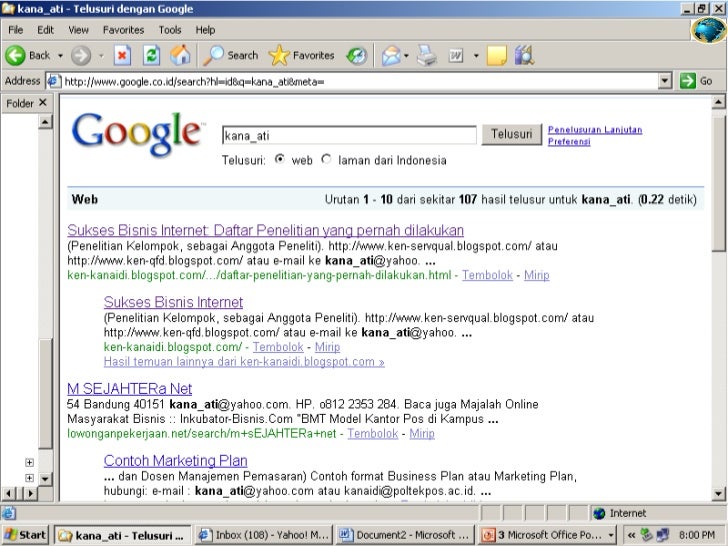Screen dimensions: 728x546
Task: Open Daftar Penelitian yang pernah dilakukan result
Action: [x=266, y=230]
